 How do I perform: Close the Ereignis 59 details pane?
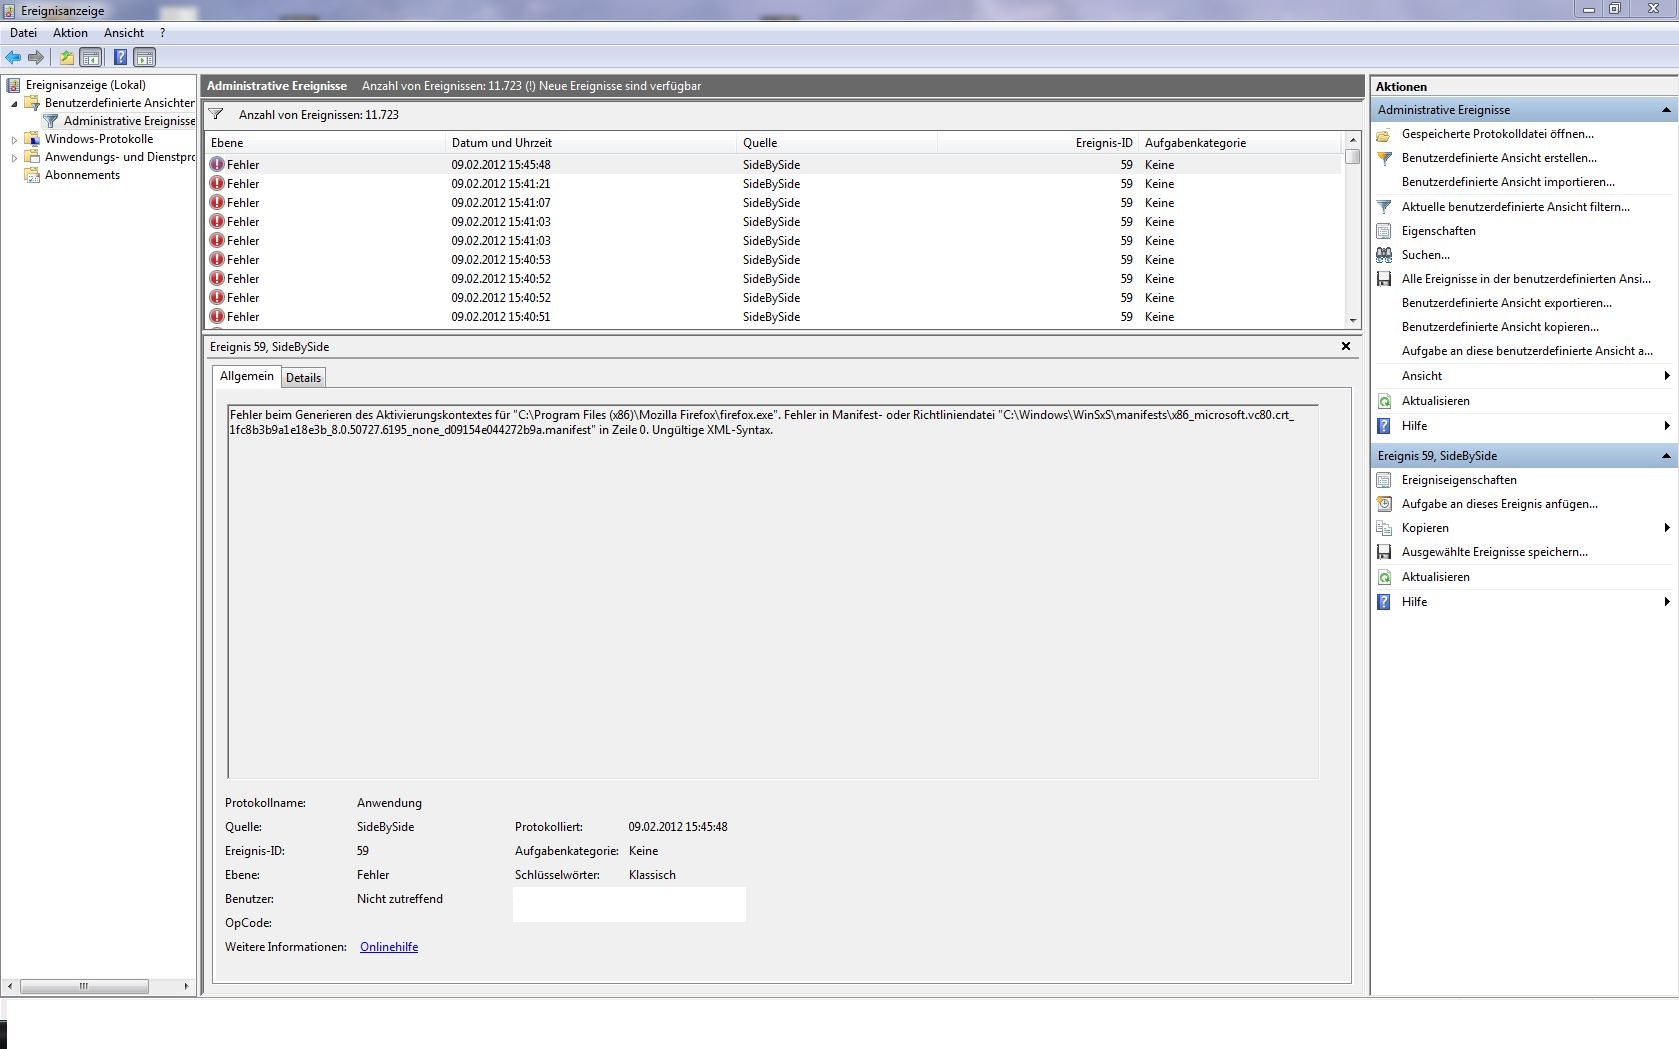click(x=1346, y=346)
